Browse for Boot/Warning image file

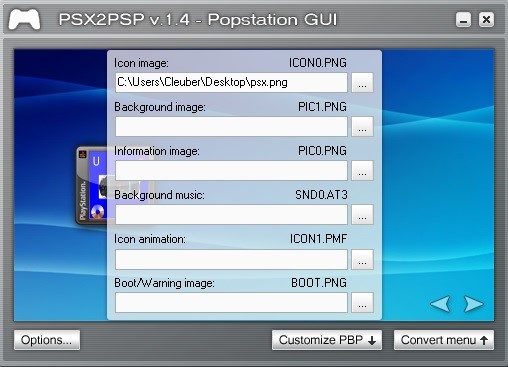click(362, 303)
